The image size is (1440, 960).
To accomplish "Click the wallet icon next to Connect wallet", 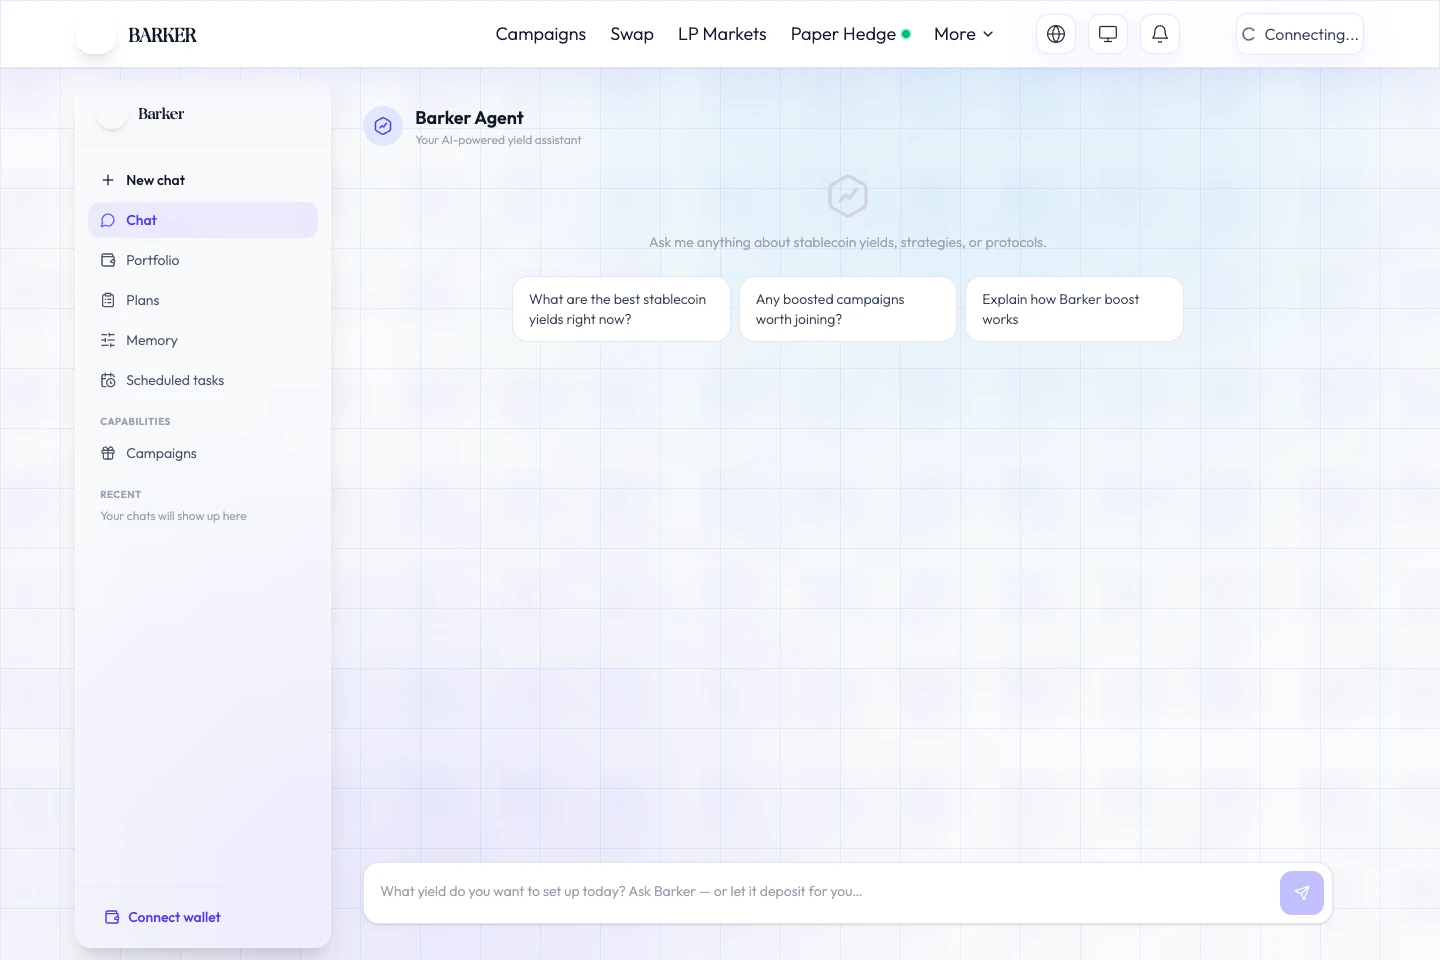I will coord(112,917).
